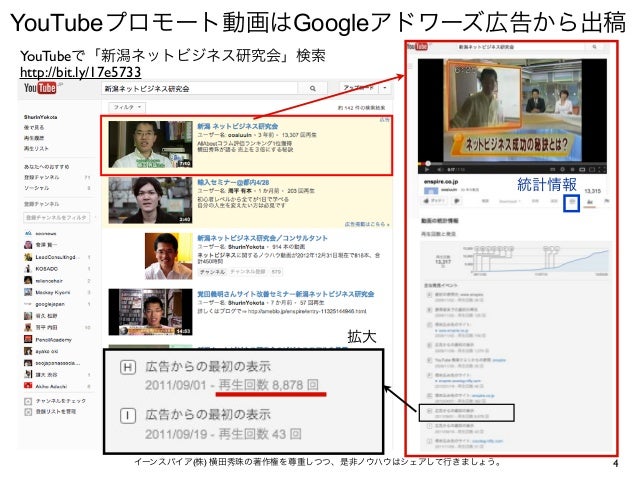Select 再生履歴 in left sidebar
The width and height of the screenshot is (638, 479).
(34, 138)
